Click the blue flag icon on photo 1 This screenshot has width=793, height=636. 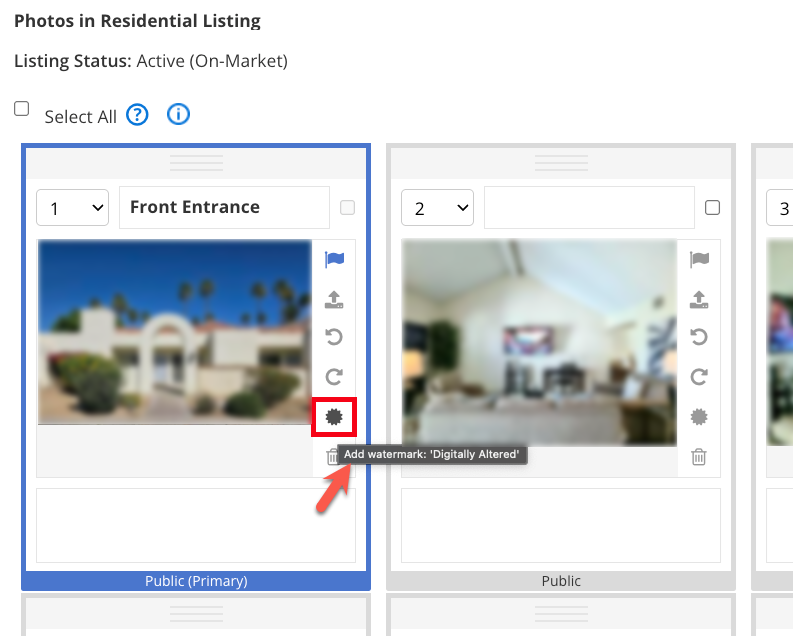334,260
